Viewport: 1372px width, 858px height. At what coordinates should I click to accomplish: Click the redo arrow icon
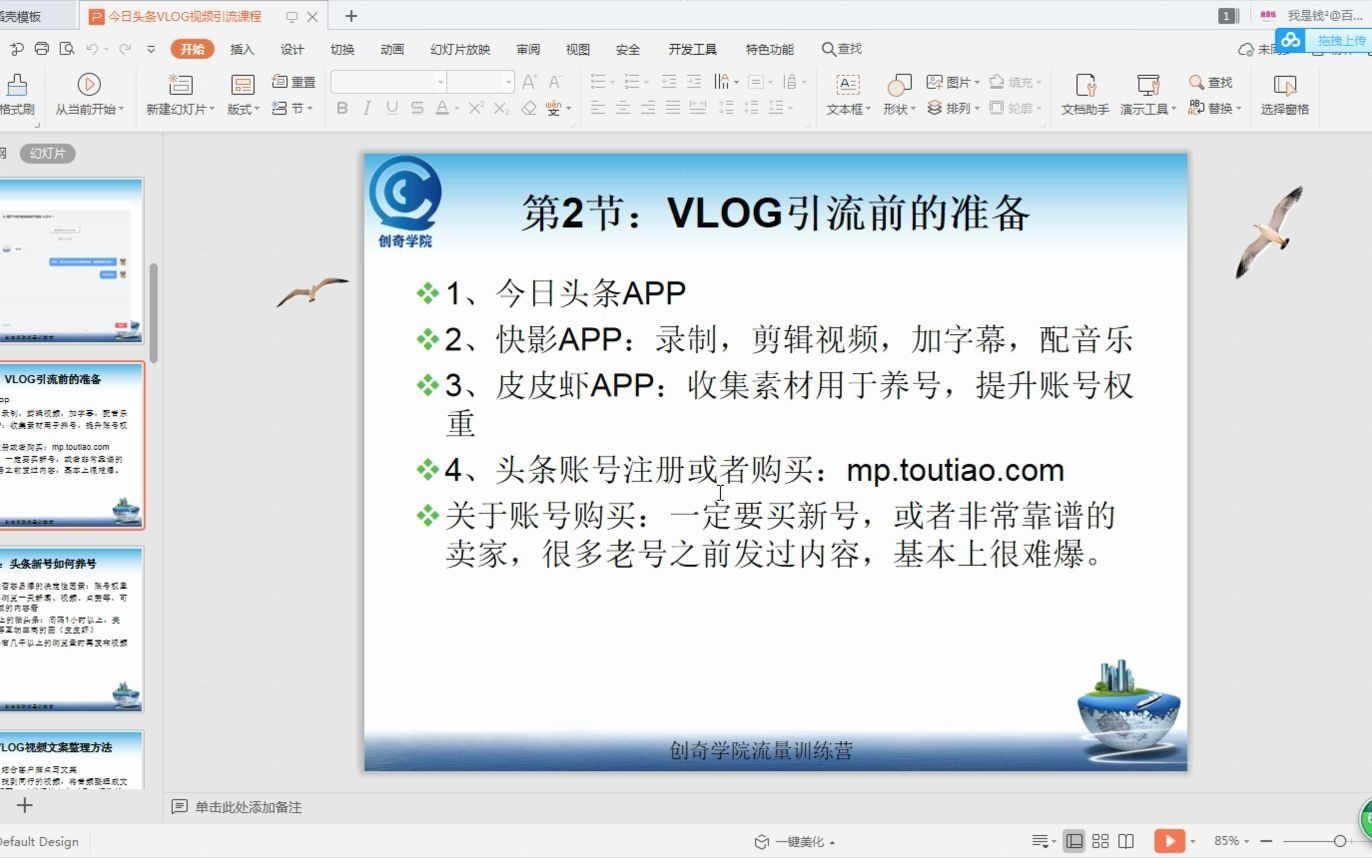125,48
